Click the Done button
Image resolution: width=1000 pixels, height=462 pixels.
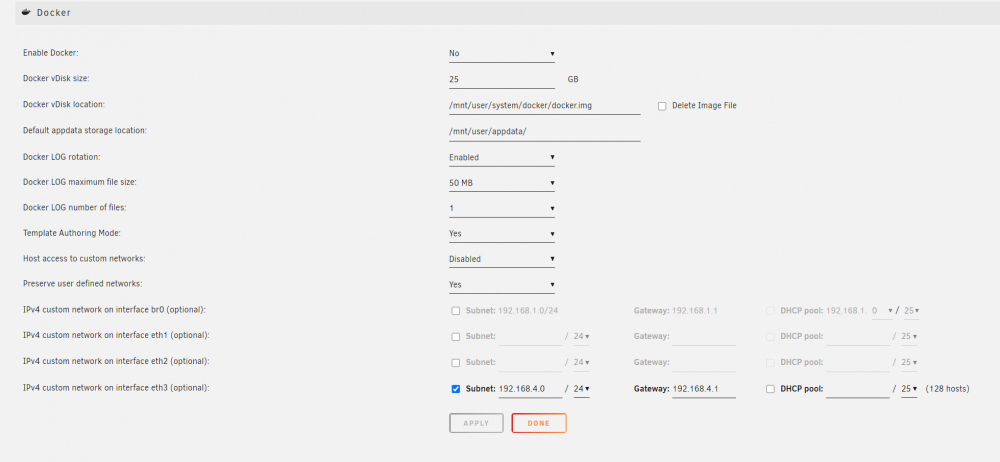click(539, 423)
